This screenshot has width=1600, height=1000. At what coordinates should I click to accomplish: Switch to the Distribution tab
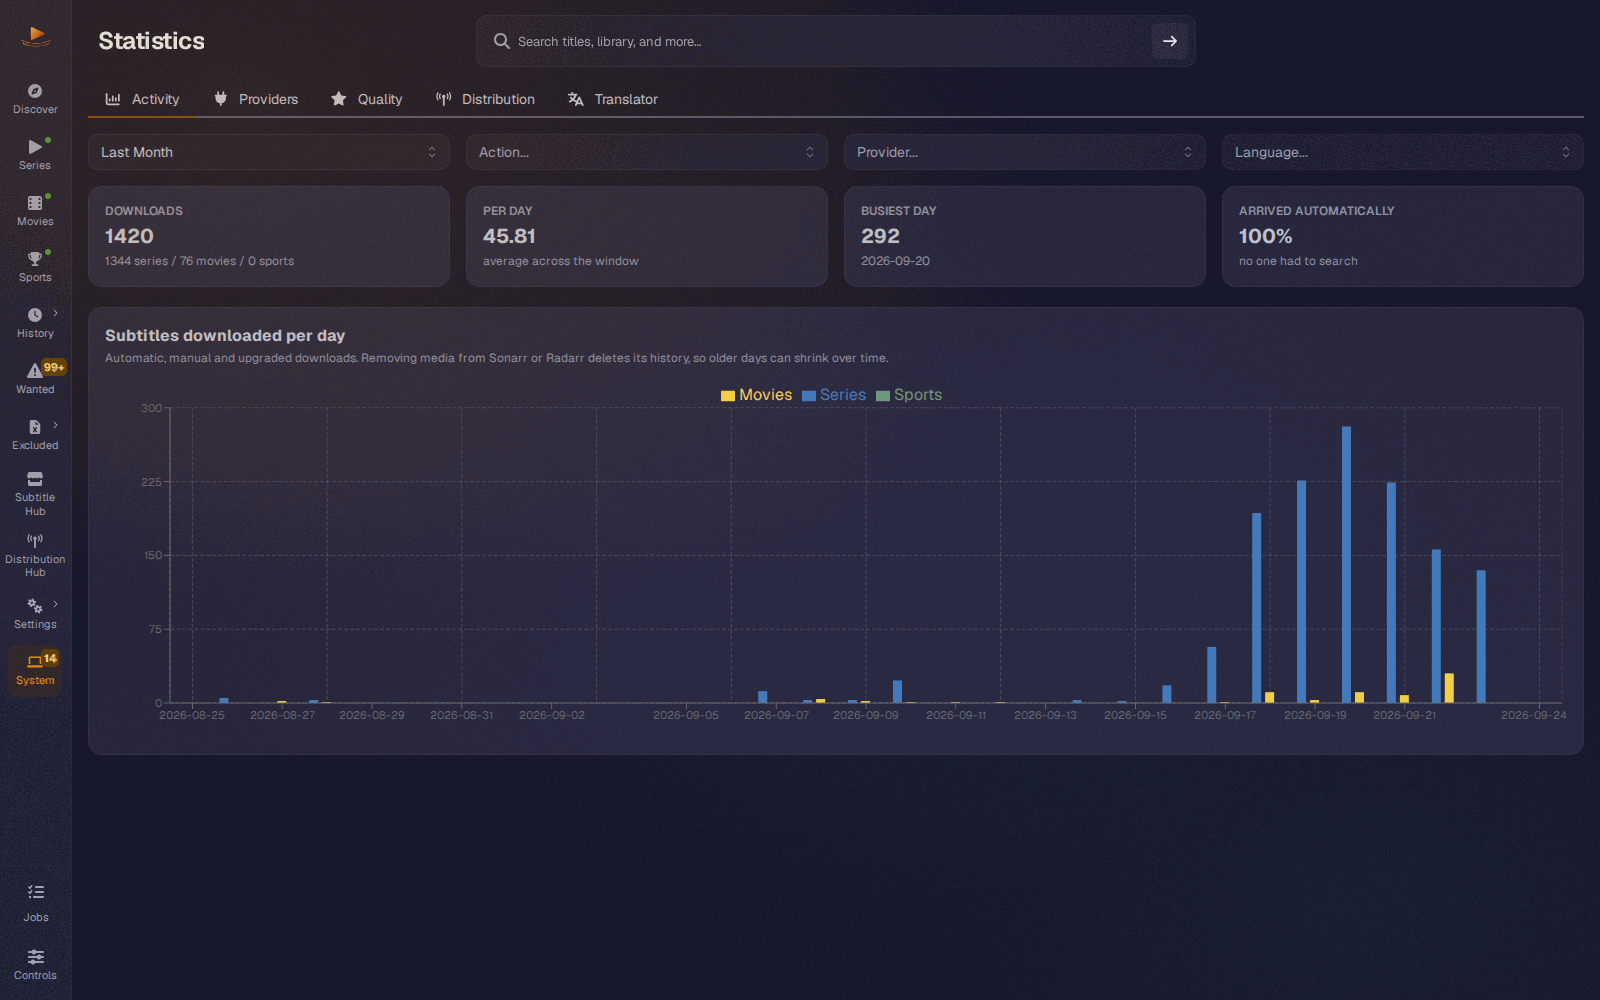(x=485, y=99)
